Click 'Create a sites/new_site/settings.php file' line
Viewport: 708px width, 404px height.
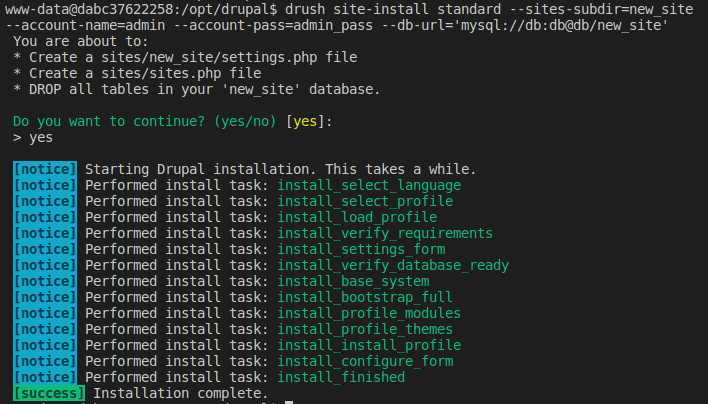pos(185,57)
